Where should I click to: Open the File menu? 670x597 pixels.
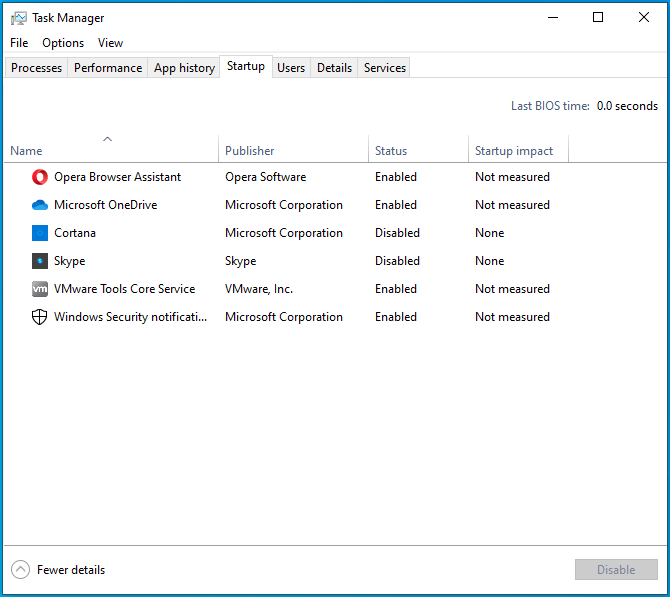tap(19, 43)
